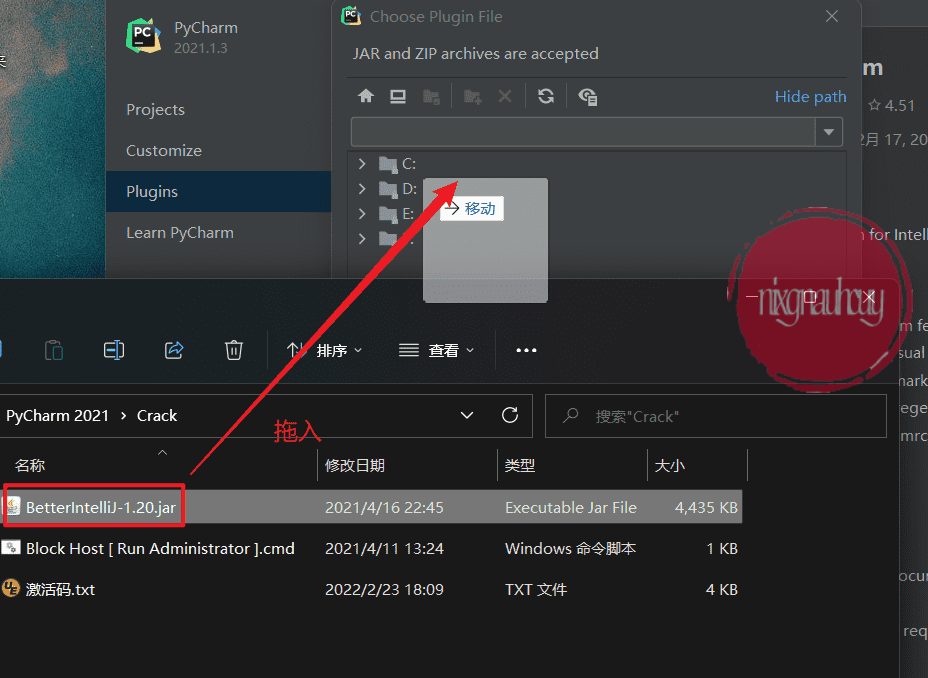Refresh the file chooser tree
Viewport: 928px width, 678px height.
coord(546,96)
